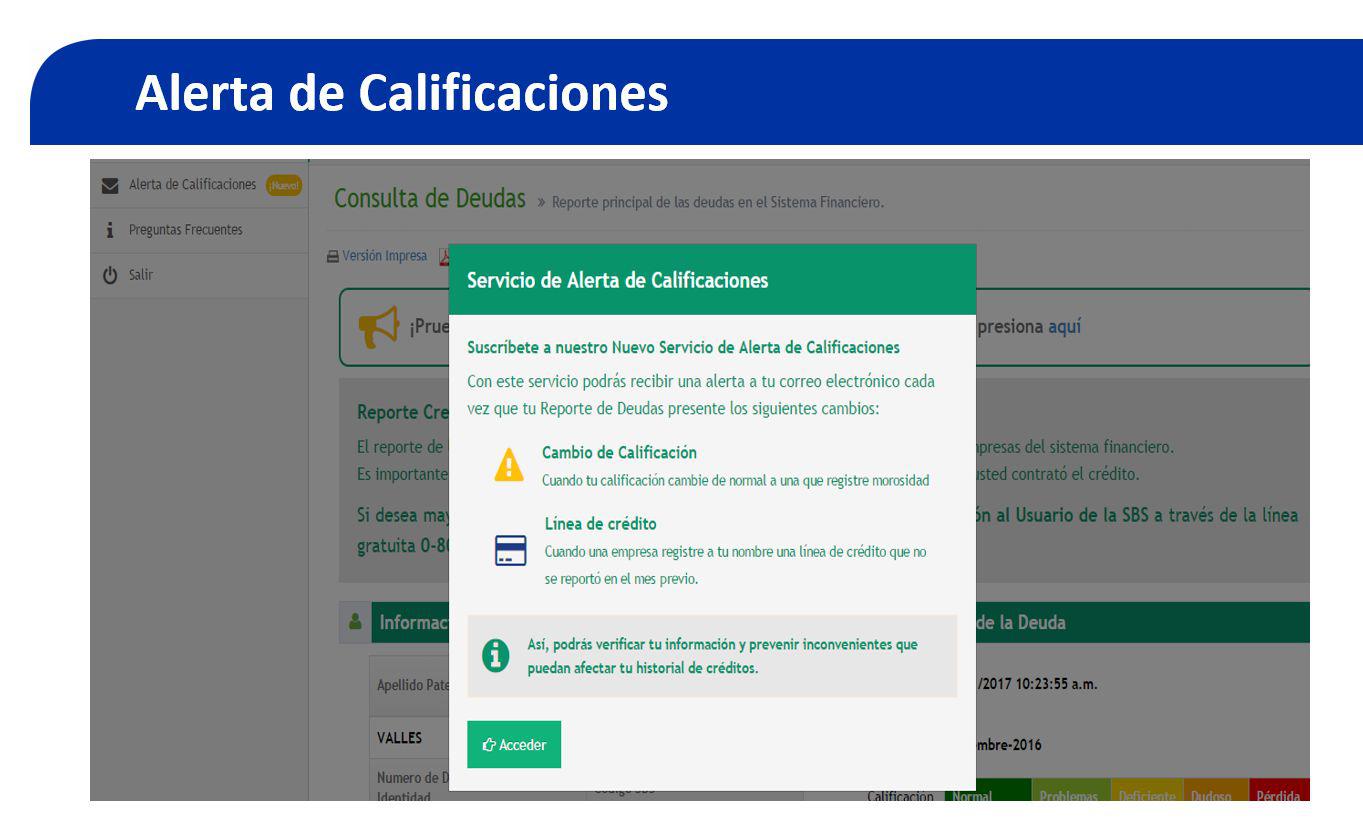
Task: Select Salir to log out
Action: point(141,275)
